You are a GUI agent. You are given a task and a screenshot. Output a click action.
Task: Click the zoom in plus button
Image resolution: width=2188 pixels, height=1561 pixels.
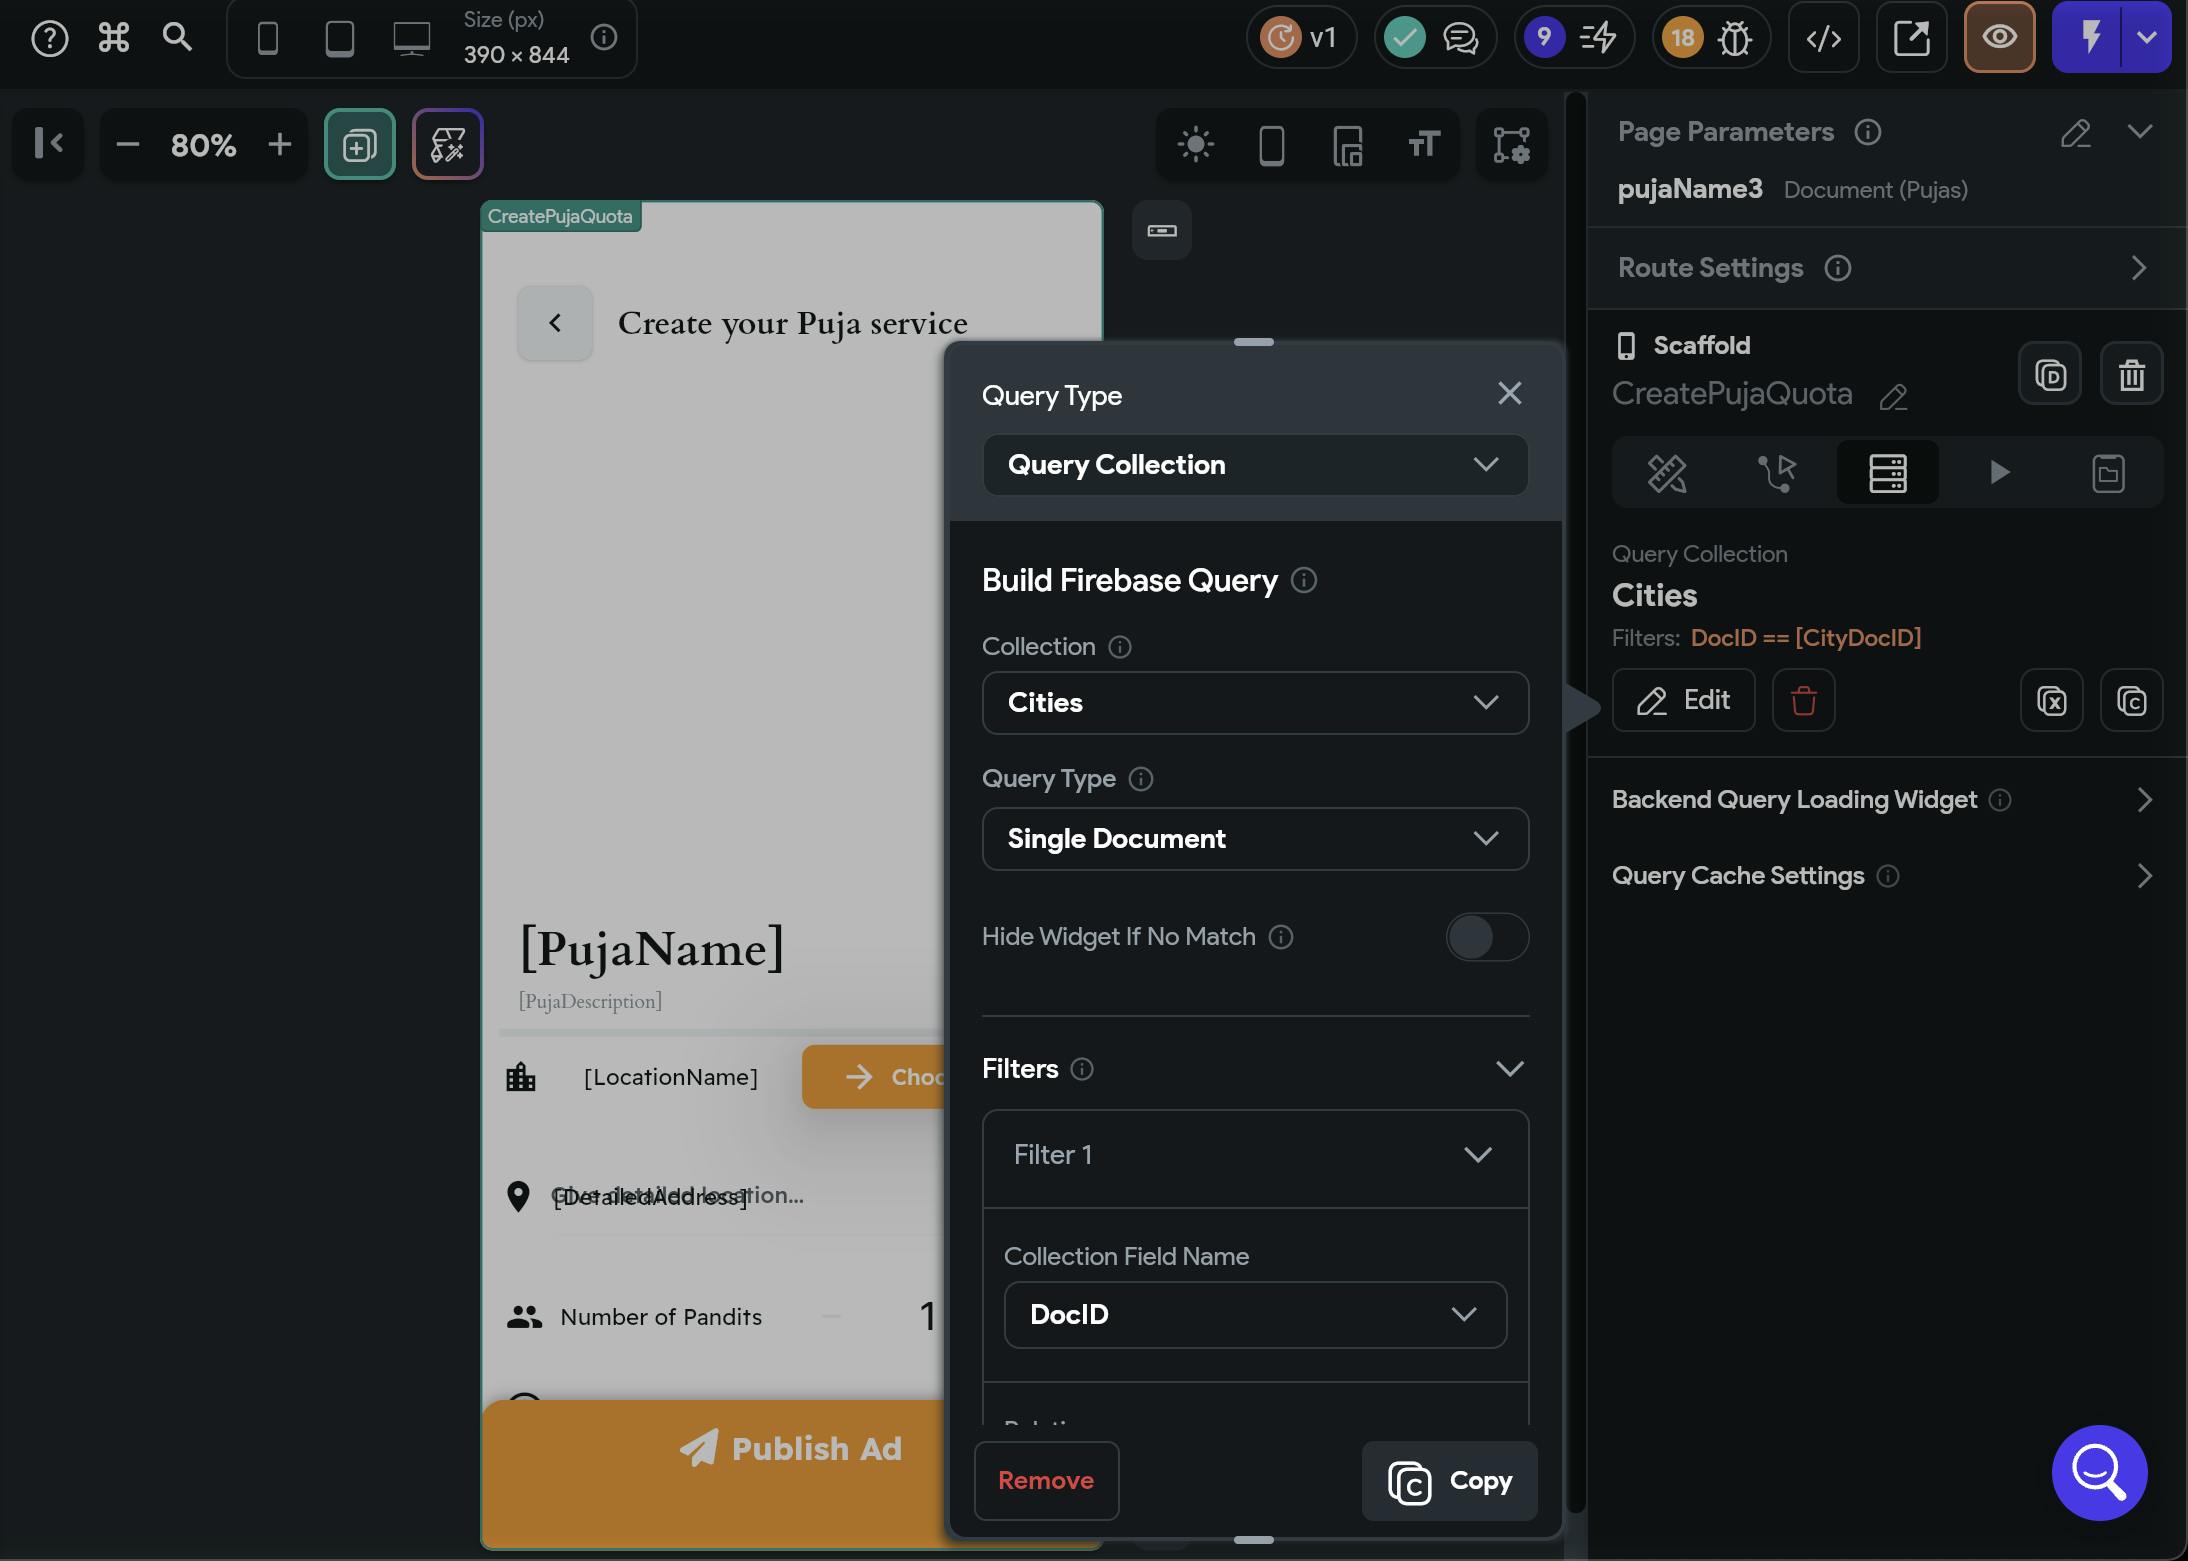pyautogui.click(x=280, y=145)
